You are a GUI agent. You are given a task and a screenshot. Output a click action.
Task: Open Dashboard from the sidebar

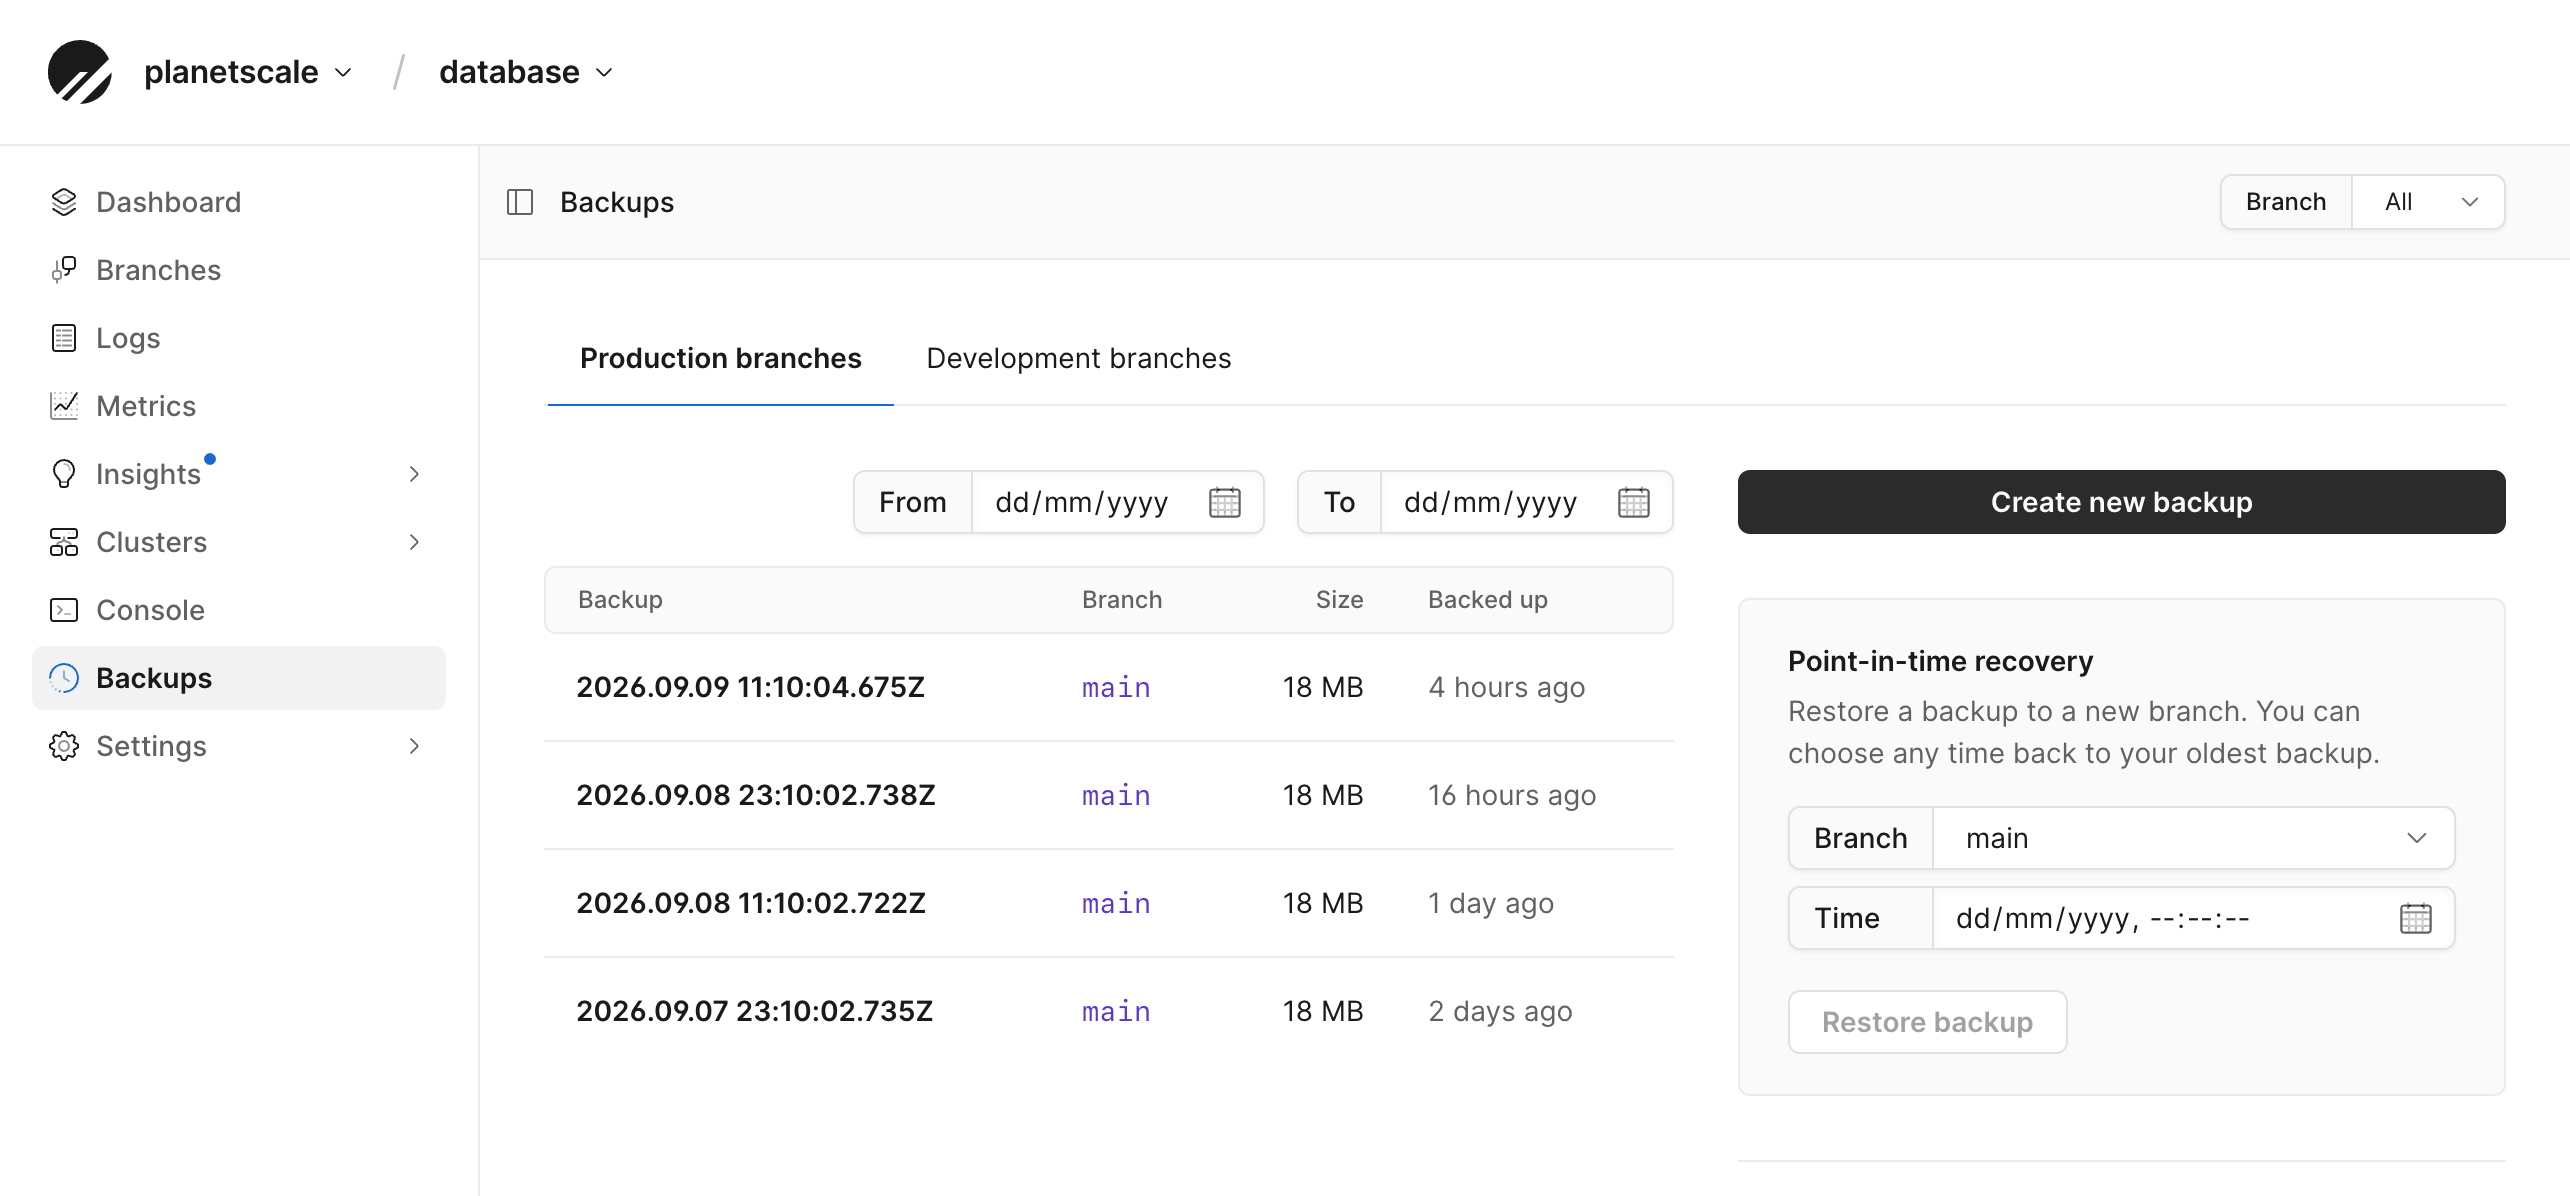239,202
